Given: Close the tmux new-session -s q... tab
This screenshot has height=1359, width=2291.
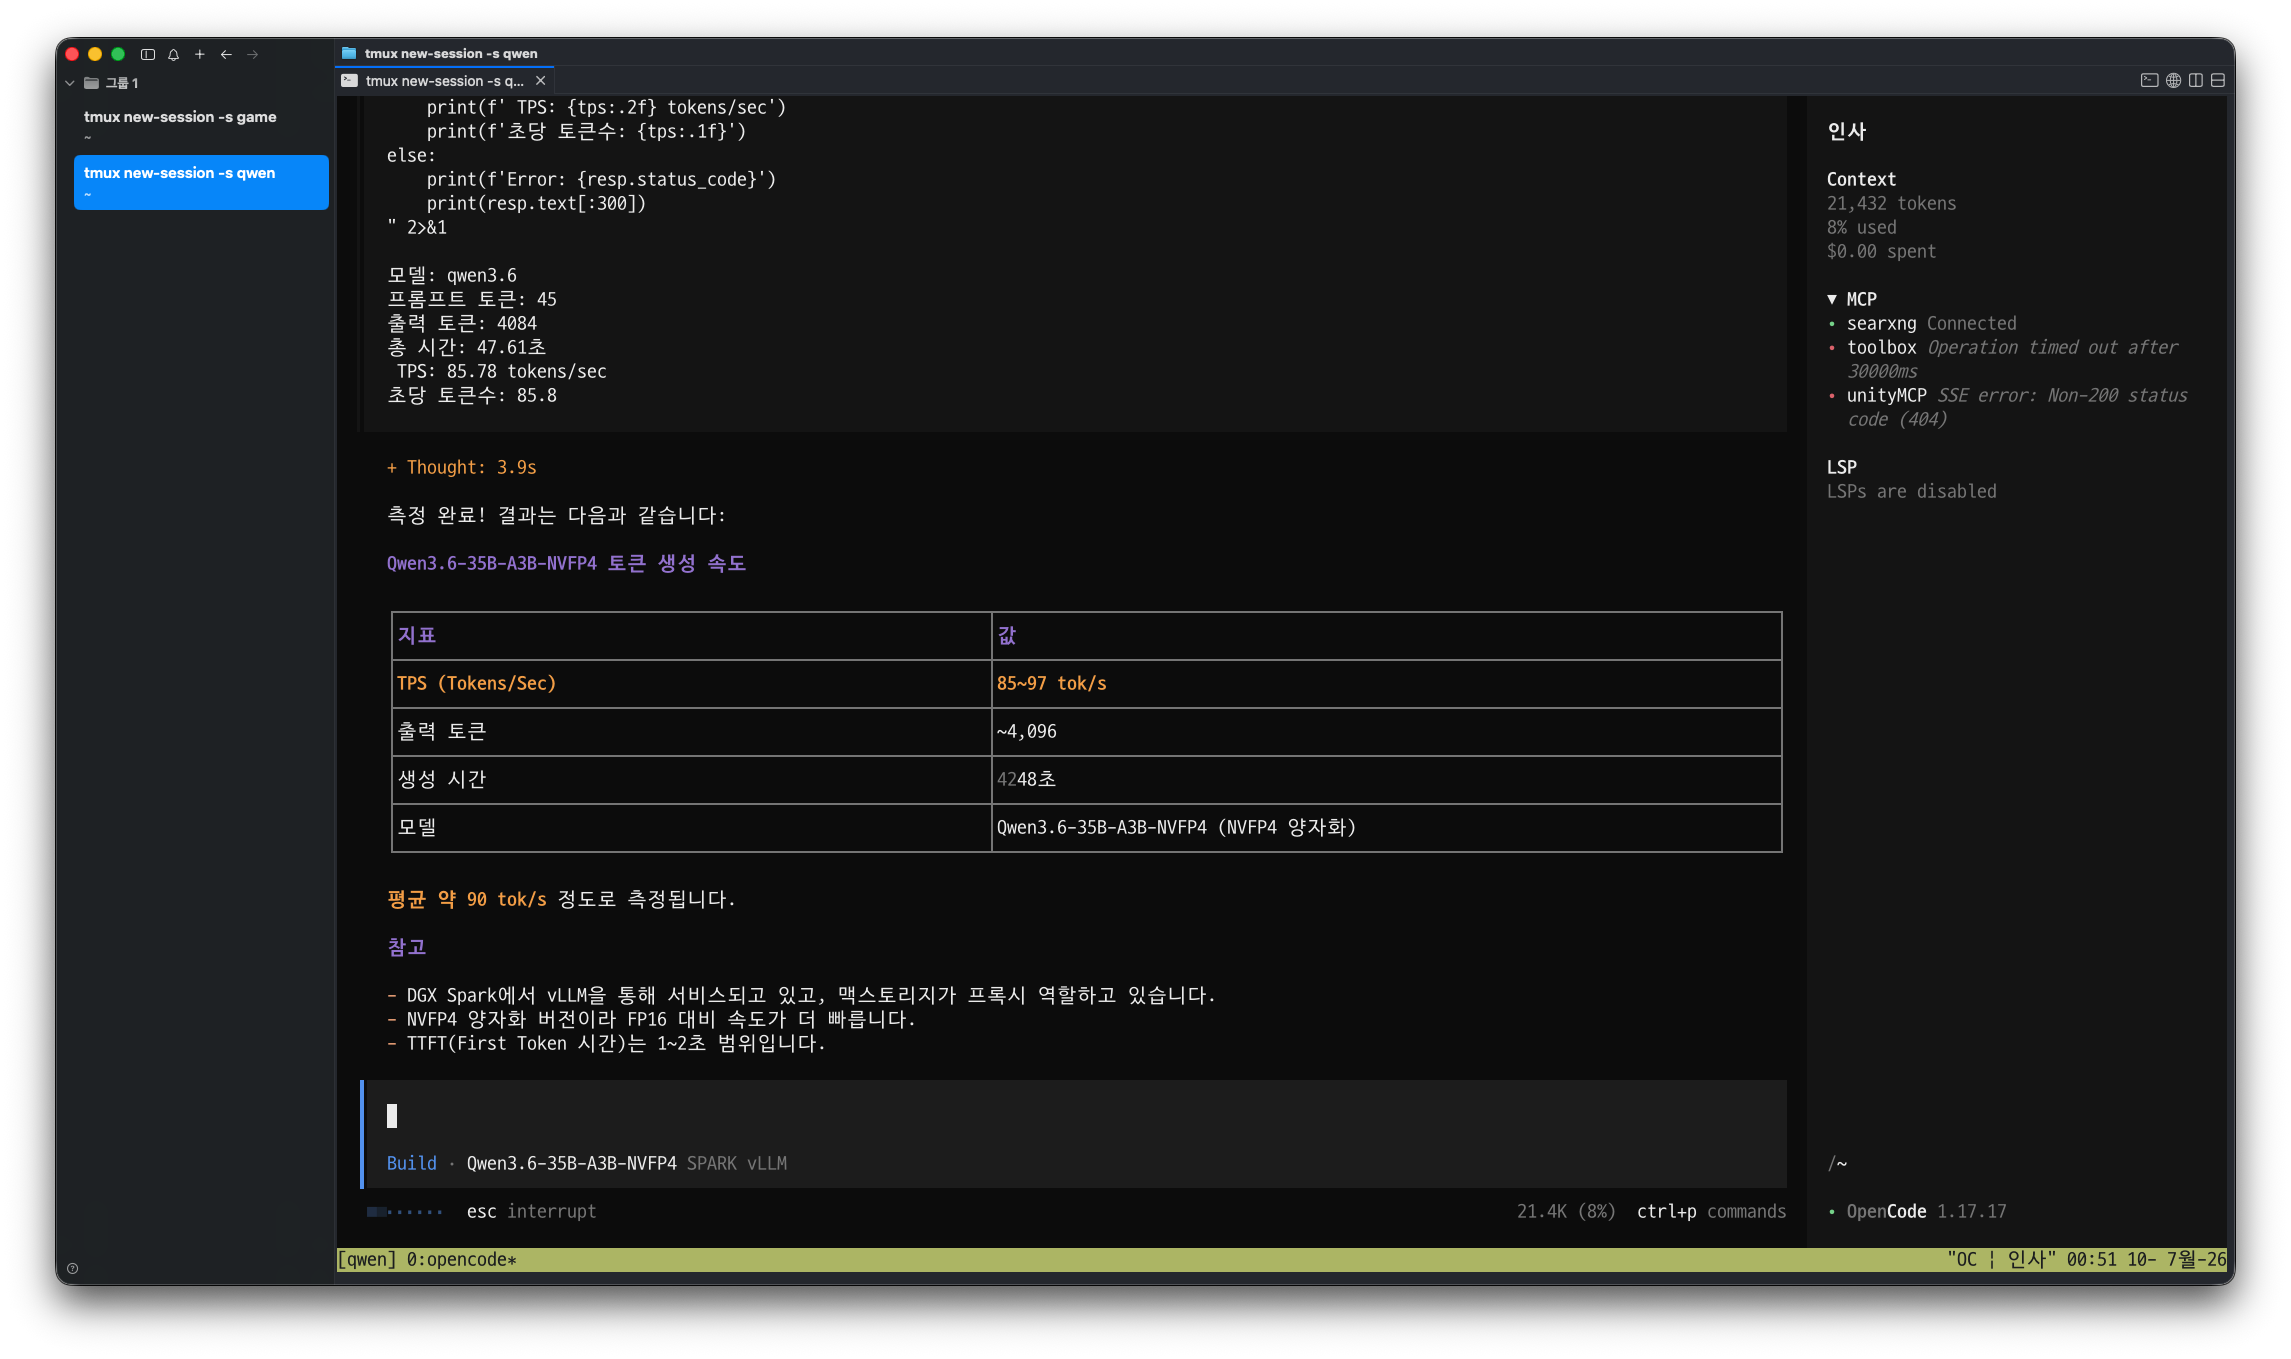Looking at the screenshot, I should (541, 81).
